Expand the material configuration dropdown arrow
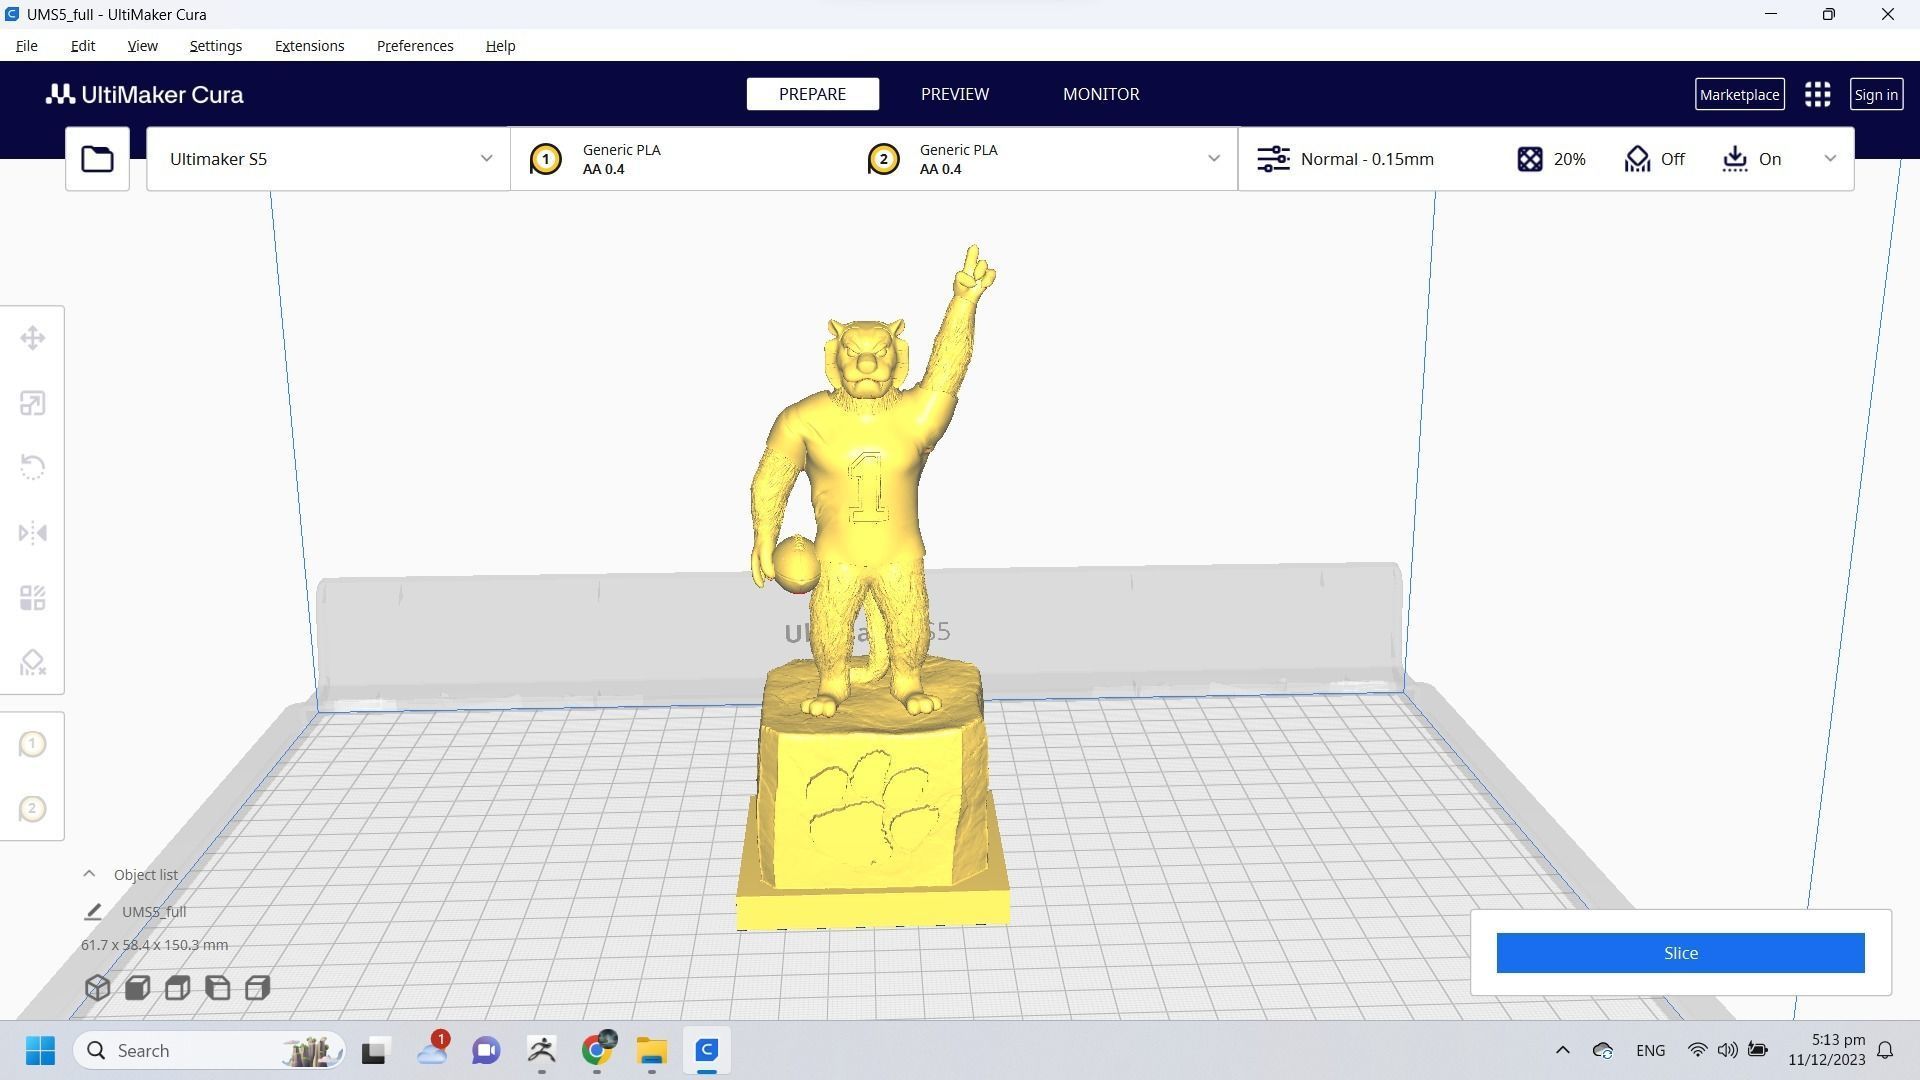 point(1213,159)
